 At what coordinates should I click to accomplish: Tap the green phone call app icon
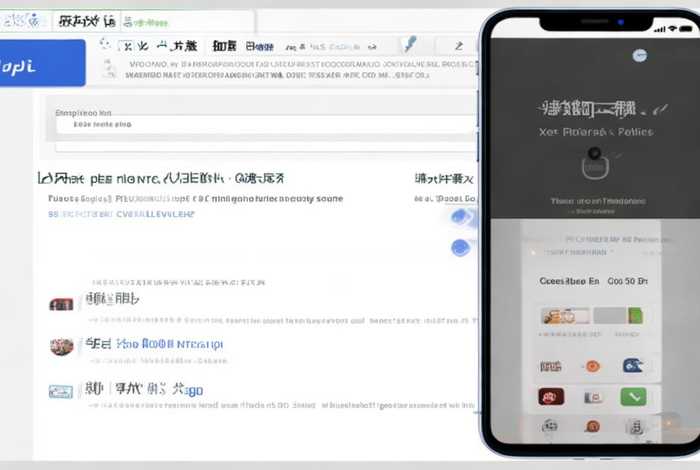coord(633,396)
